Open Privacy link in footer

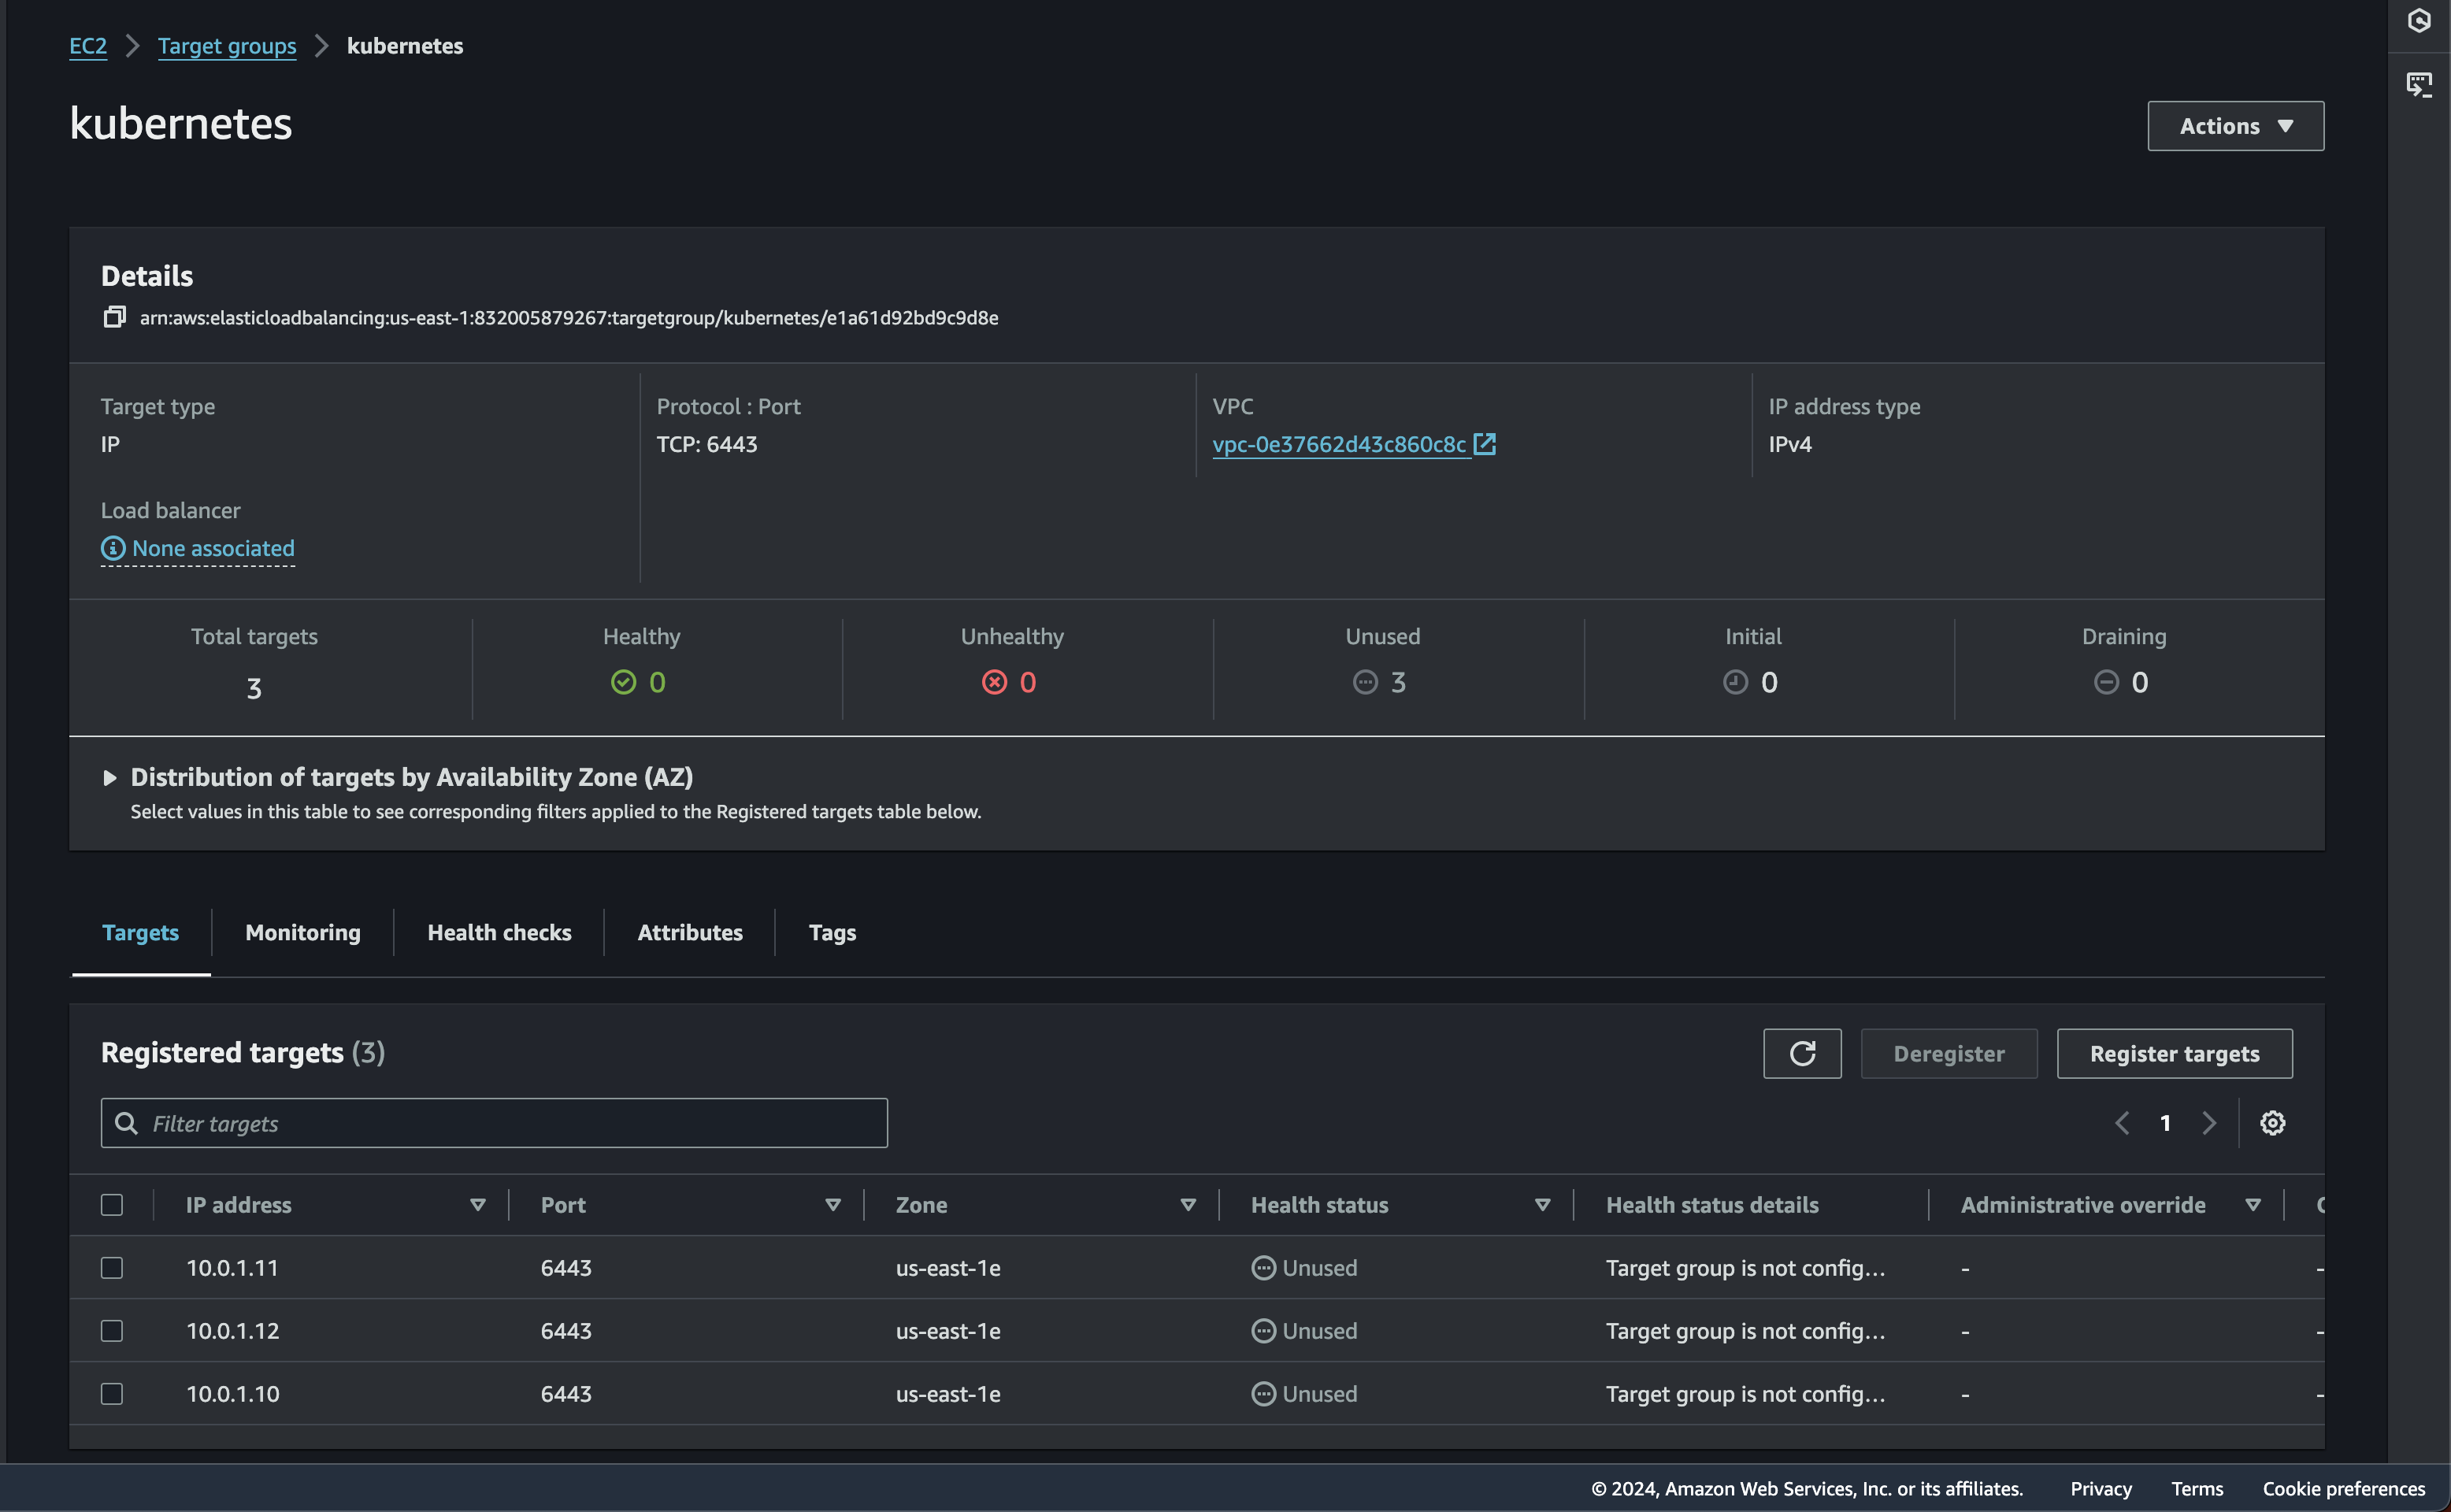(2100, 1488)
